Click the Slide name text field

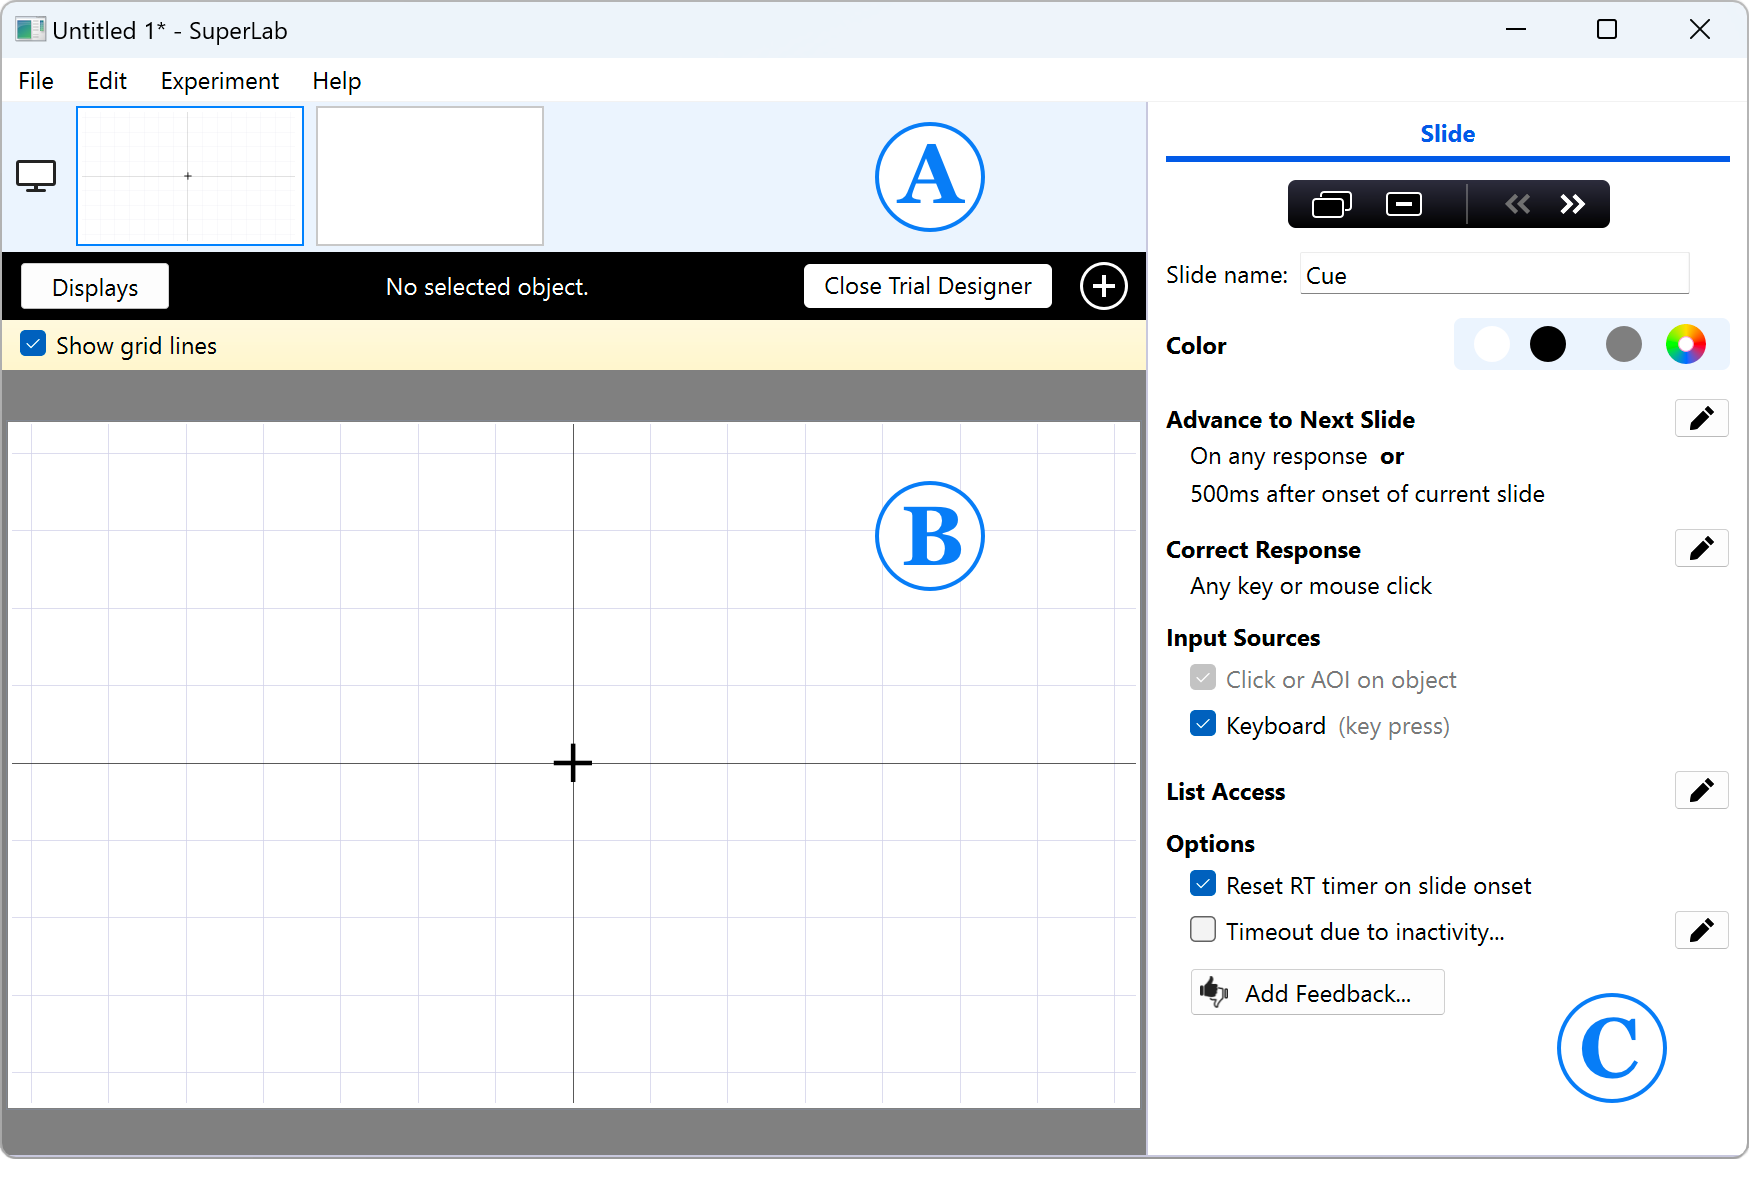(1494, 275)
